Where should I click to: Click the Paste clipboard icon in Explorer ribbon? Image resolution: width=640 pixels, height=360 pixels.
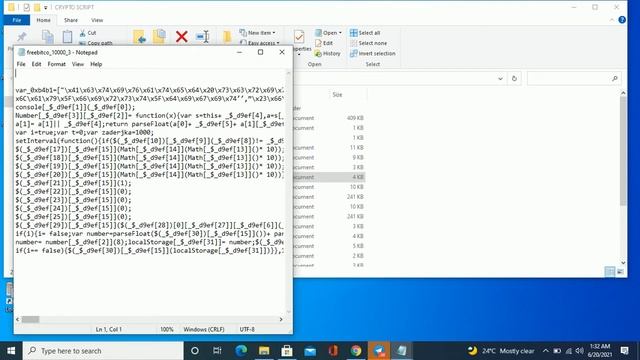point(67,37)
